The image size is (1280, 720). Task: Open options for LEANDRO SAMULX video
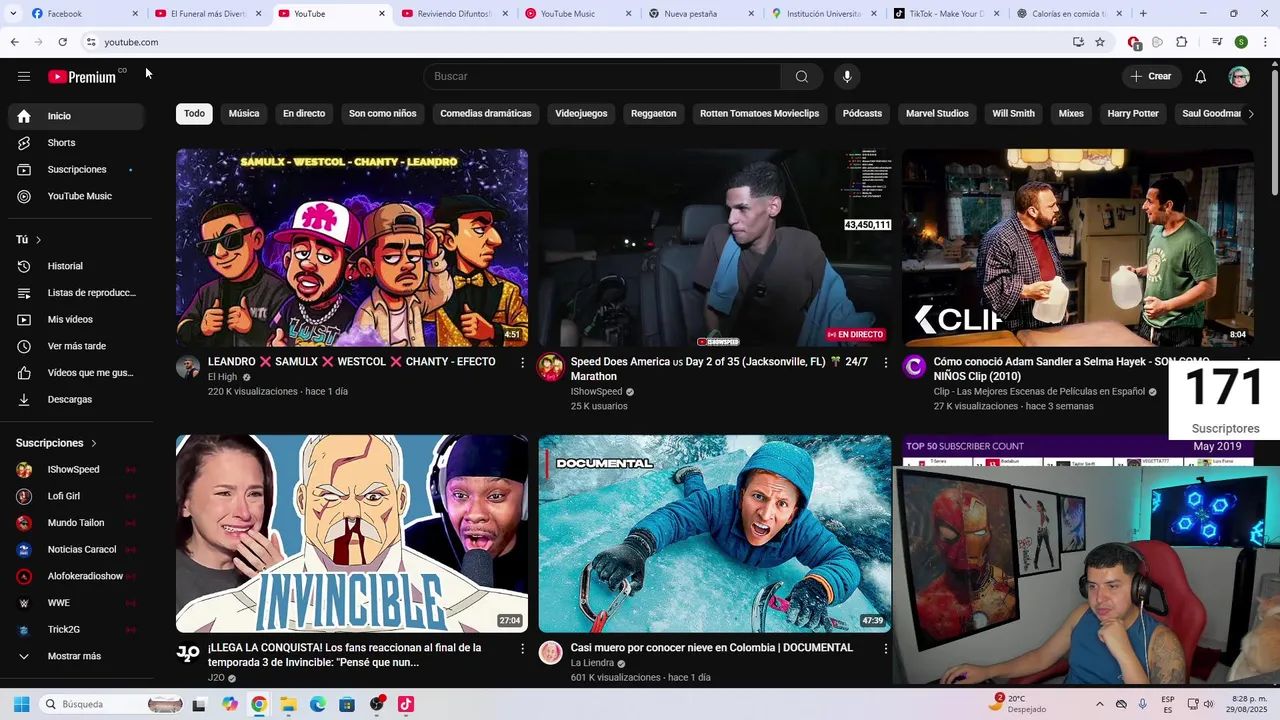click(522, 363)
